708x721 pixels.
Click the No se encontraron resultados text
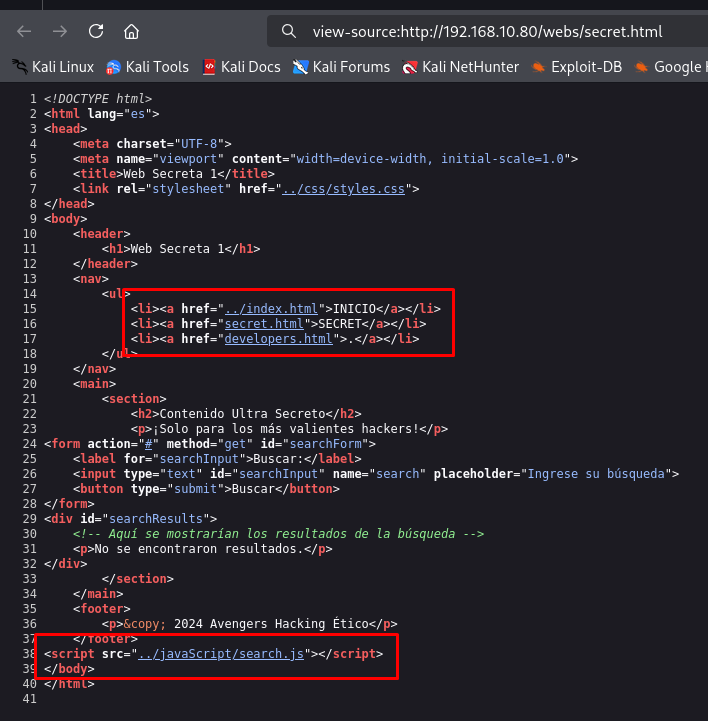coord(199,549)
